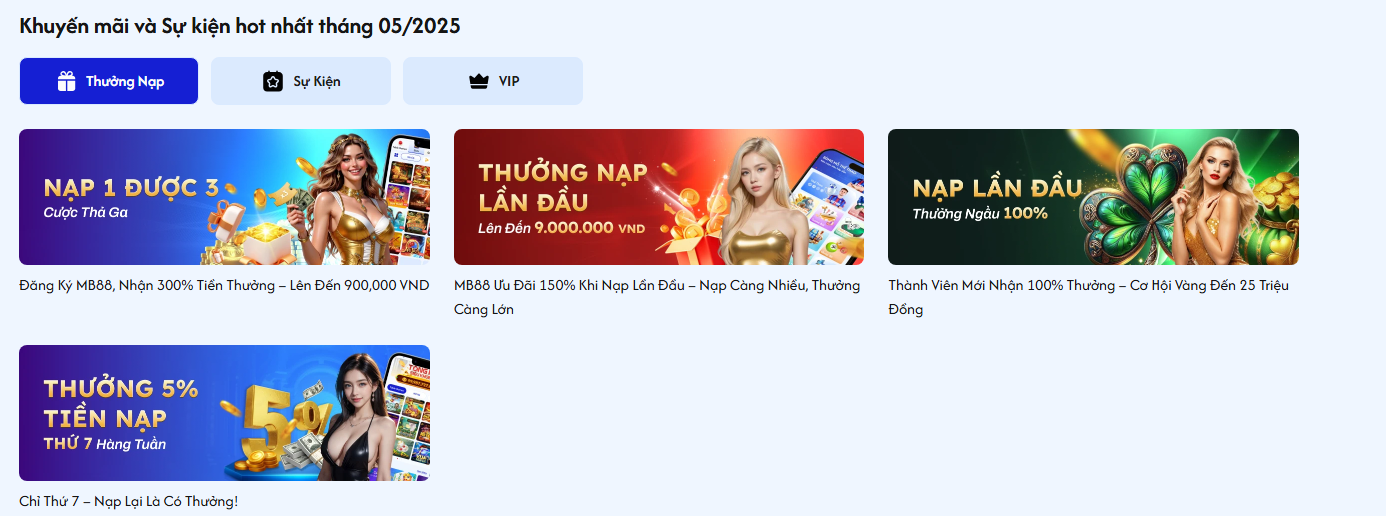Open the VIP tab
The image size is (1386, 516).
(493, 81)
